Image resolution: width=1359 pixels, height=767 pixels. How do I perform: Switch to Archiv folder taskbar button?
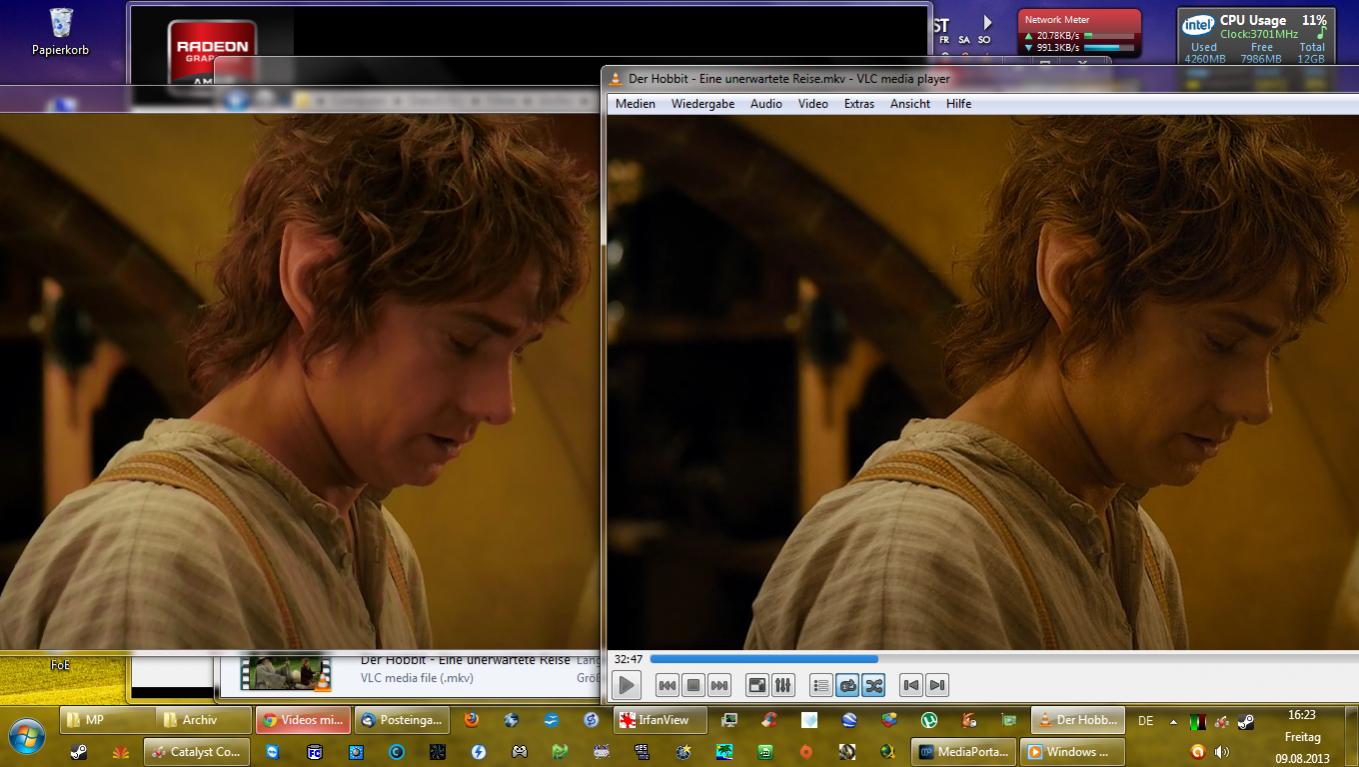(x=204, y=720)
